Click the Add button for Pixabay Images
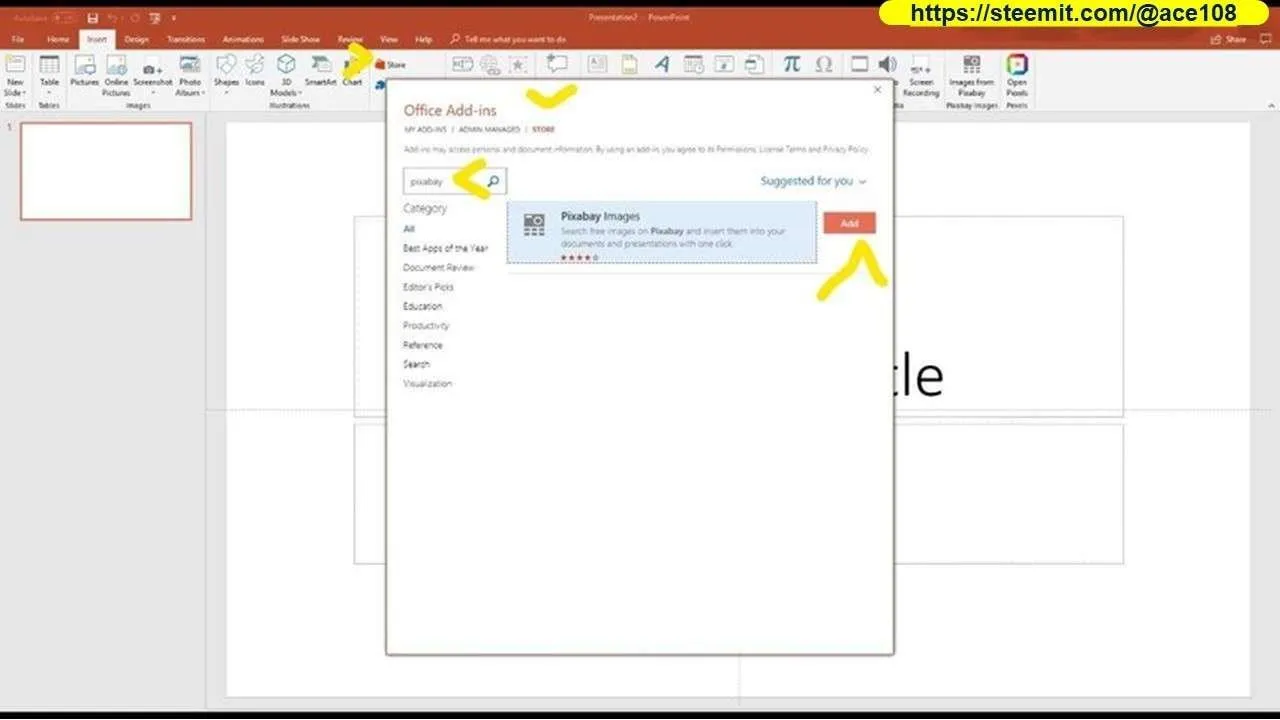The image size is (1280, 720). coord(849,223)
